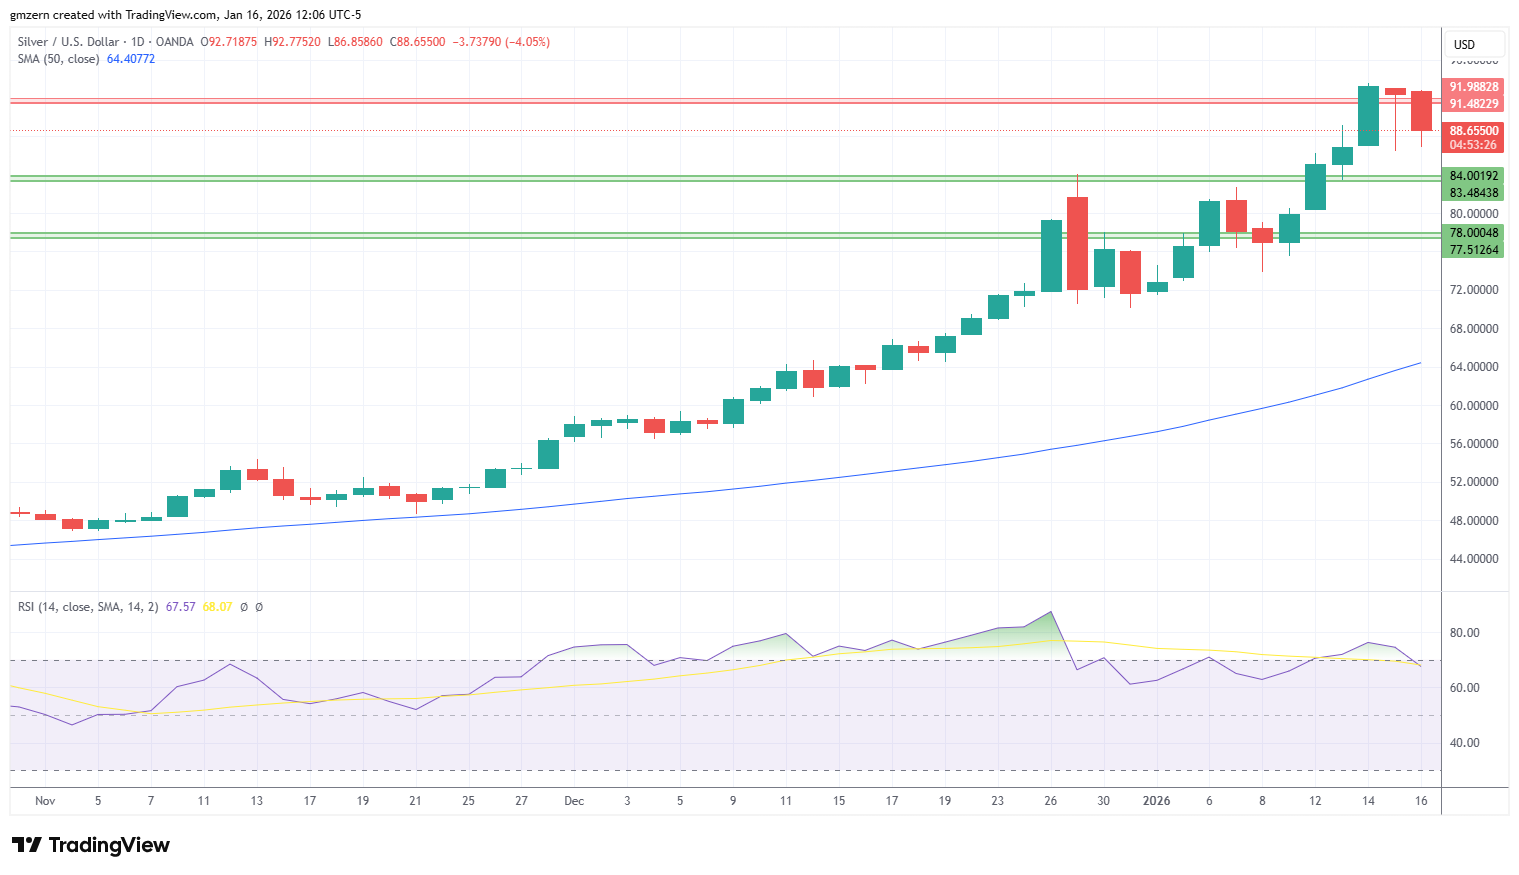This screenshot has height=875, width=1519.
Task: Click the 40.00 RSI scale label
Action: coord(1464,743)
